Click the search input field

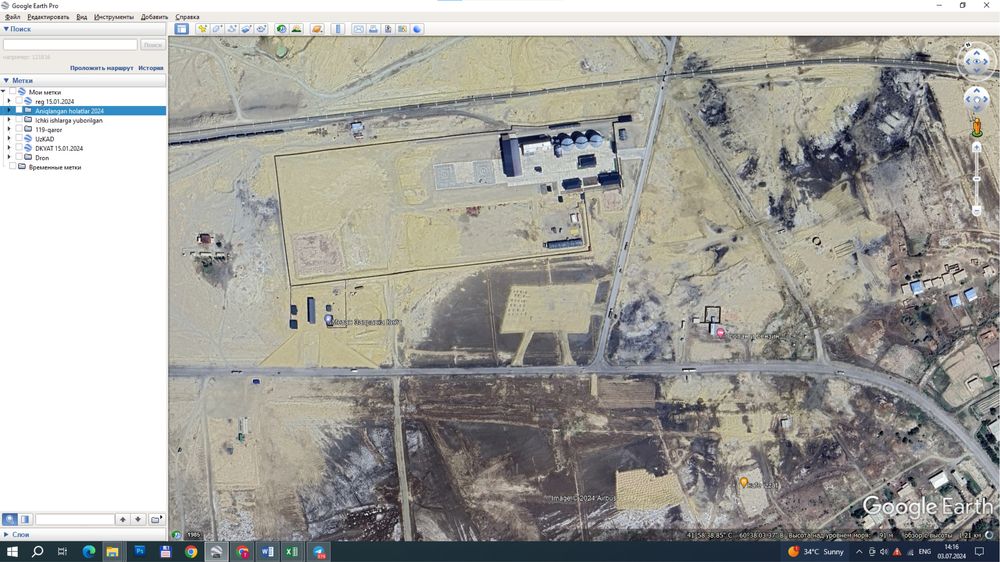[70, 45]
